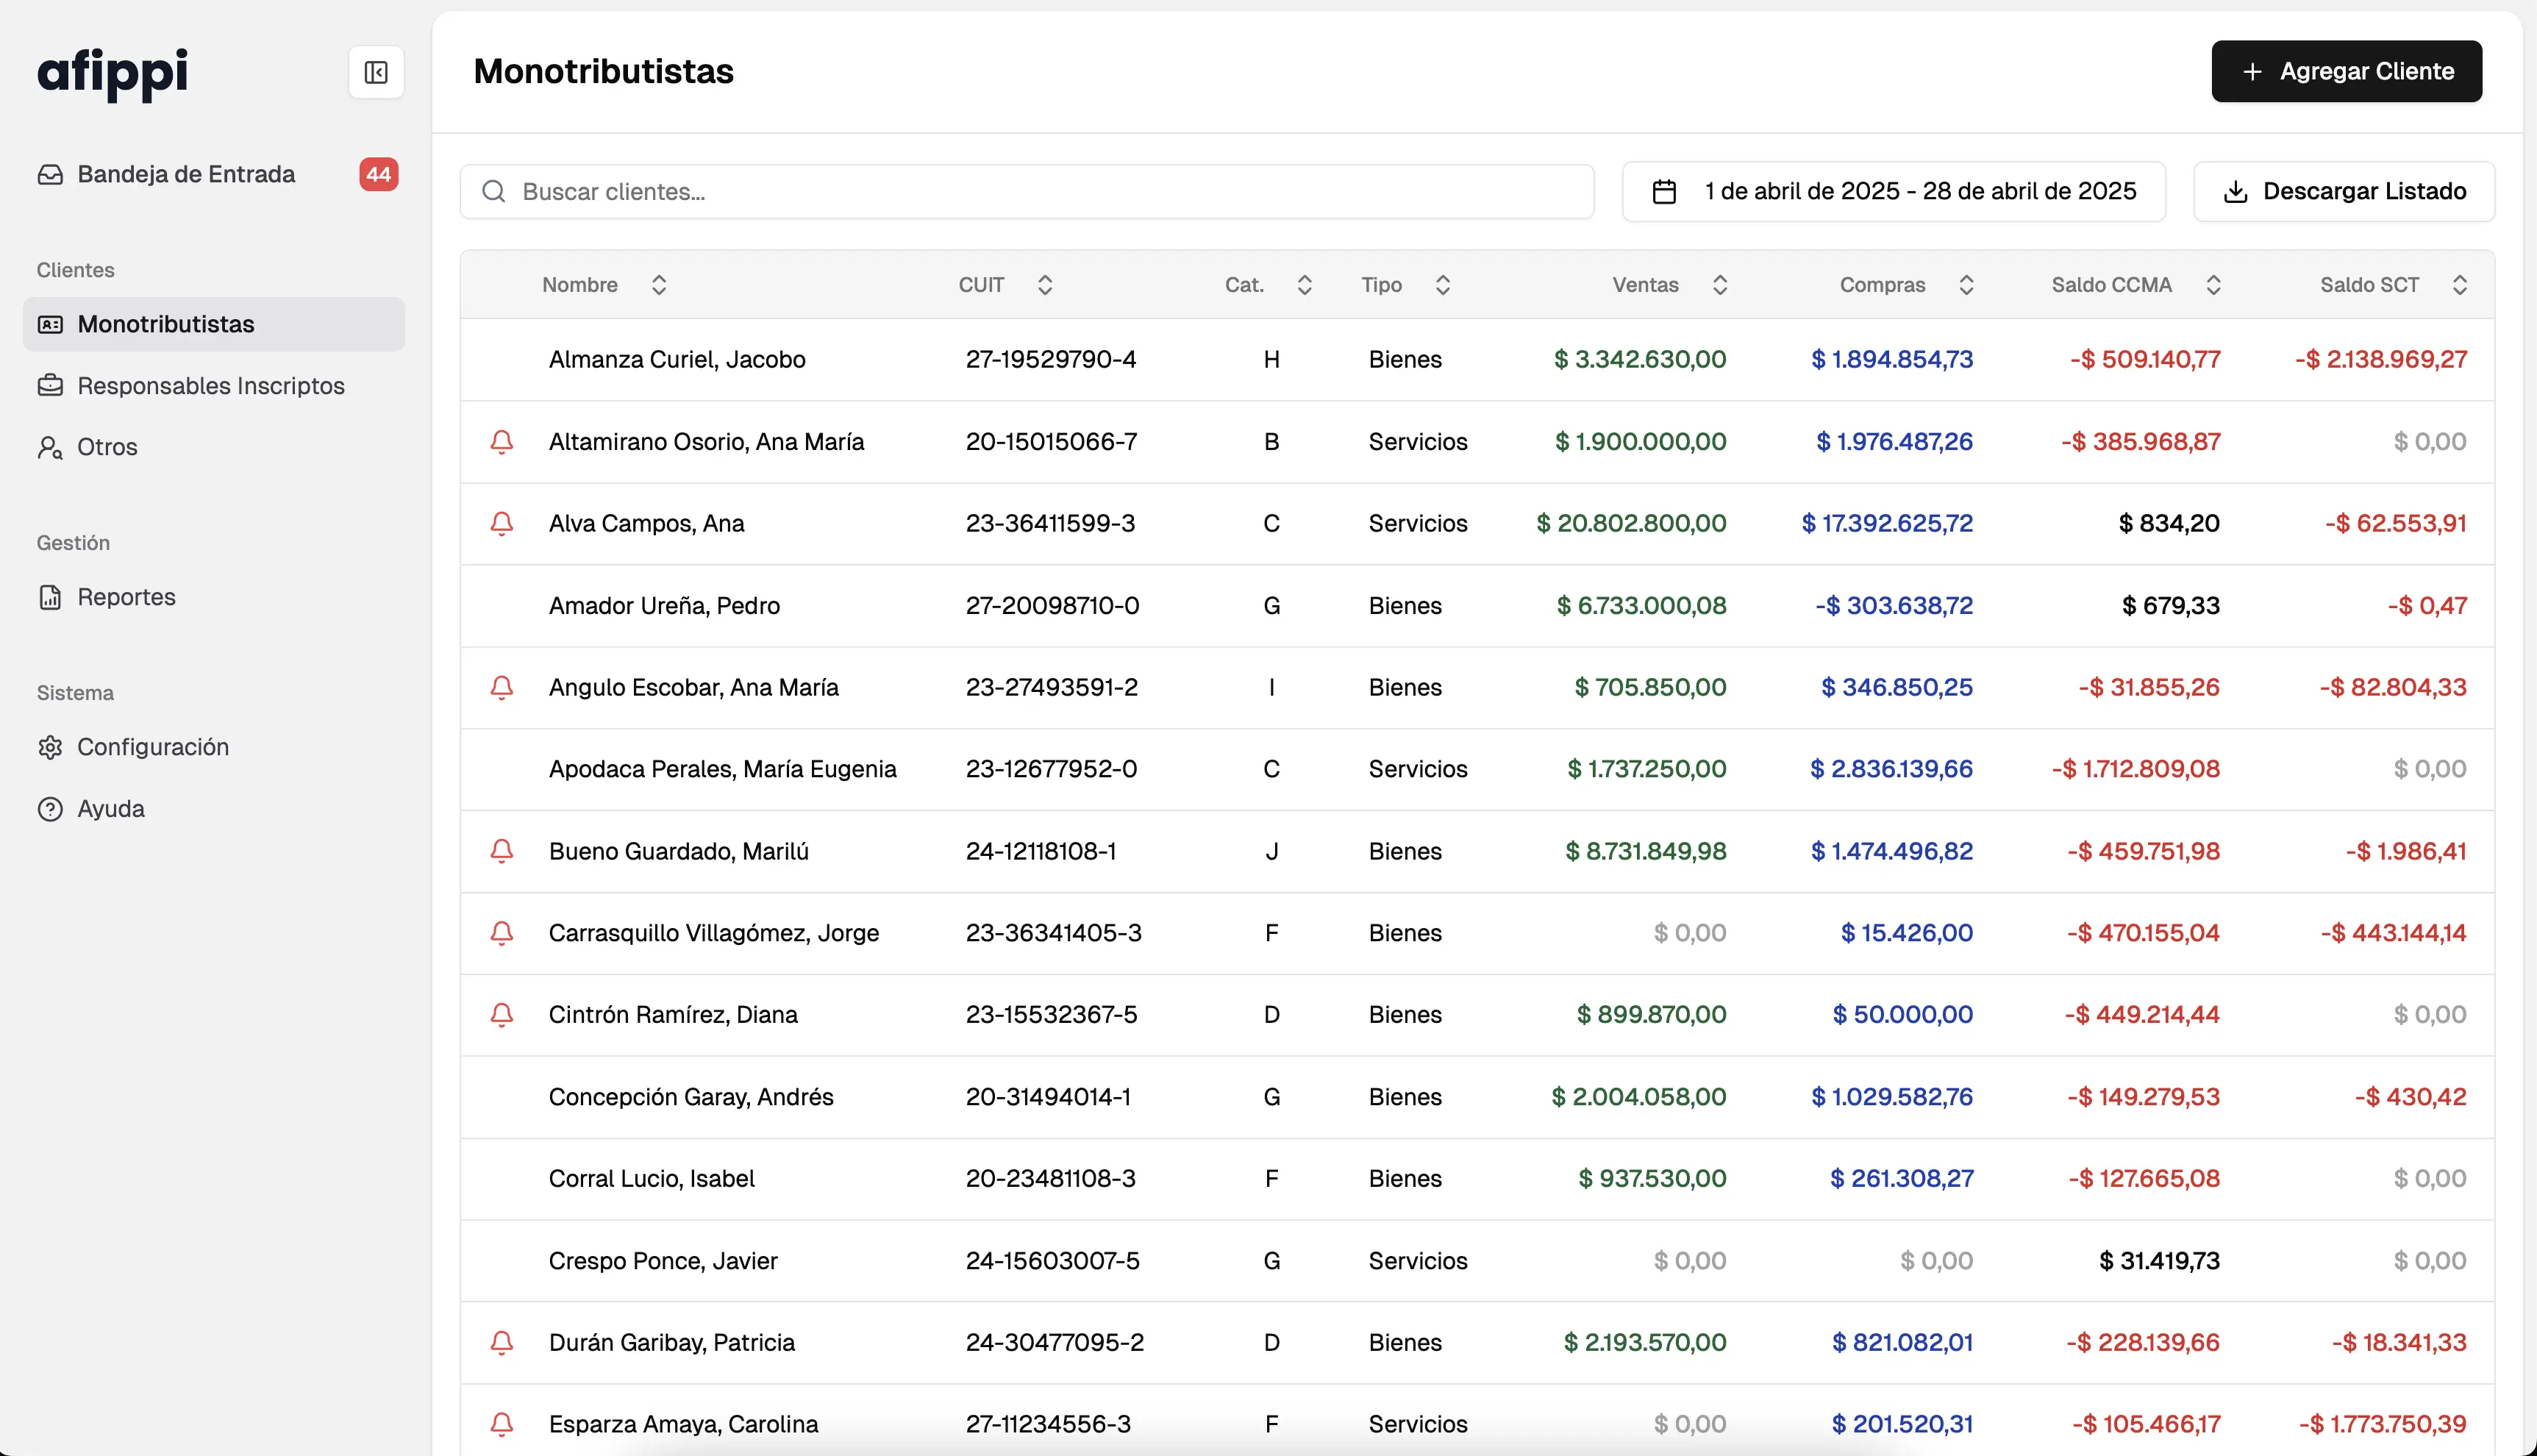Toggle Tipo column sort arrows

tap(1442, 285)
